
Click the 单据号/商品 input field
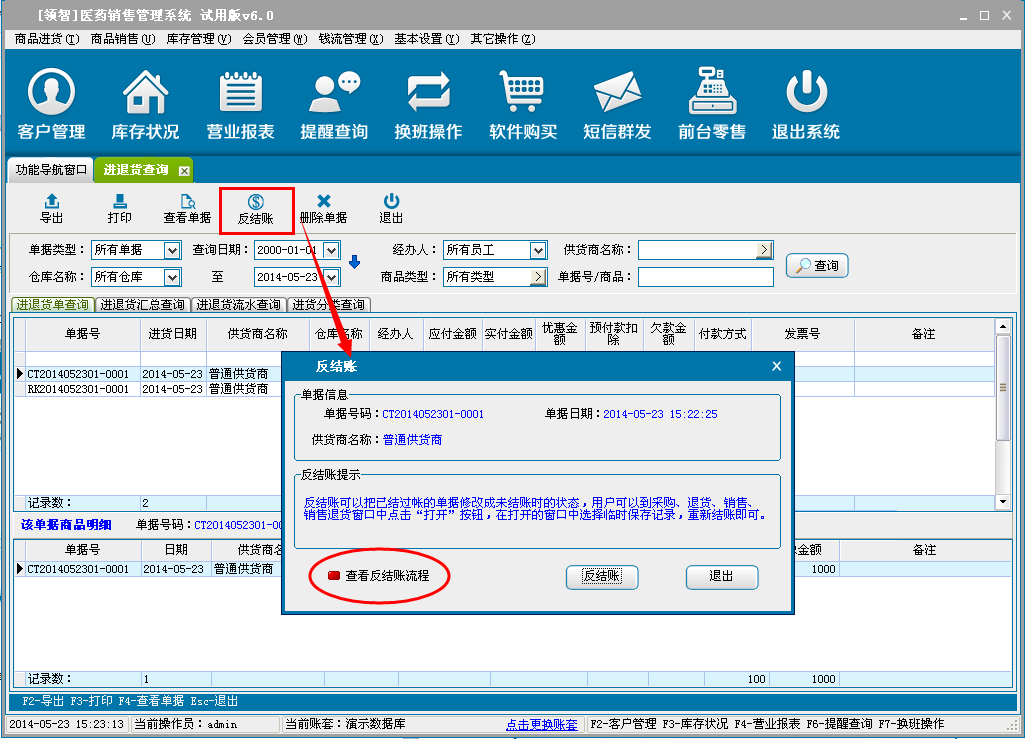point(705,277)
